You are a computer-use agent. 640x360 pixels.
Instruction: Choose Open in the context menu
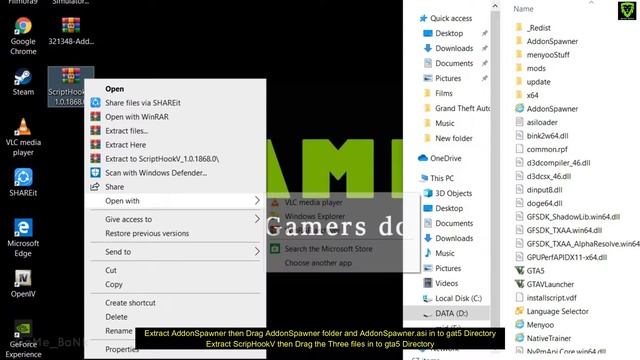pyautogui.click(x=114, y=89)
